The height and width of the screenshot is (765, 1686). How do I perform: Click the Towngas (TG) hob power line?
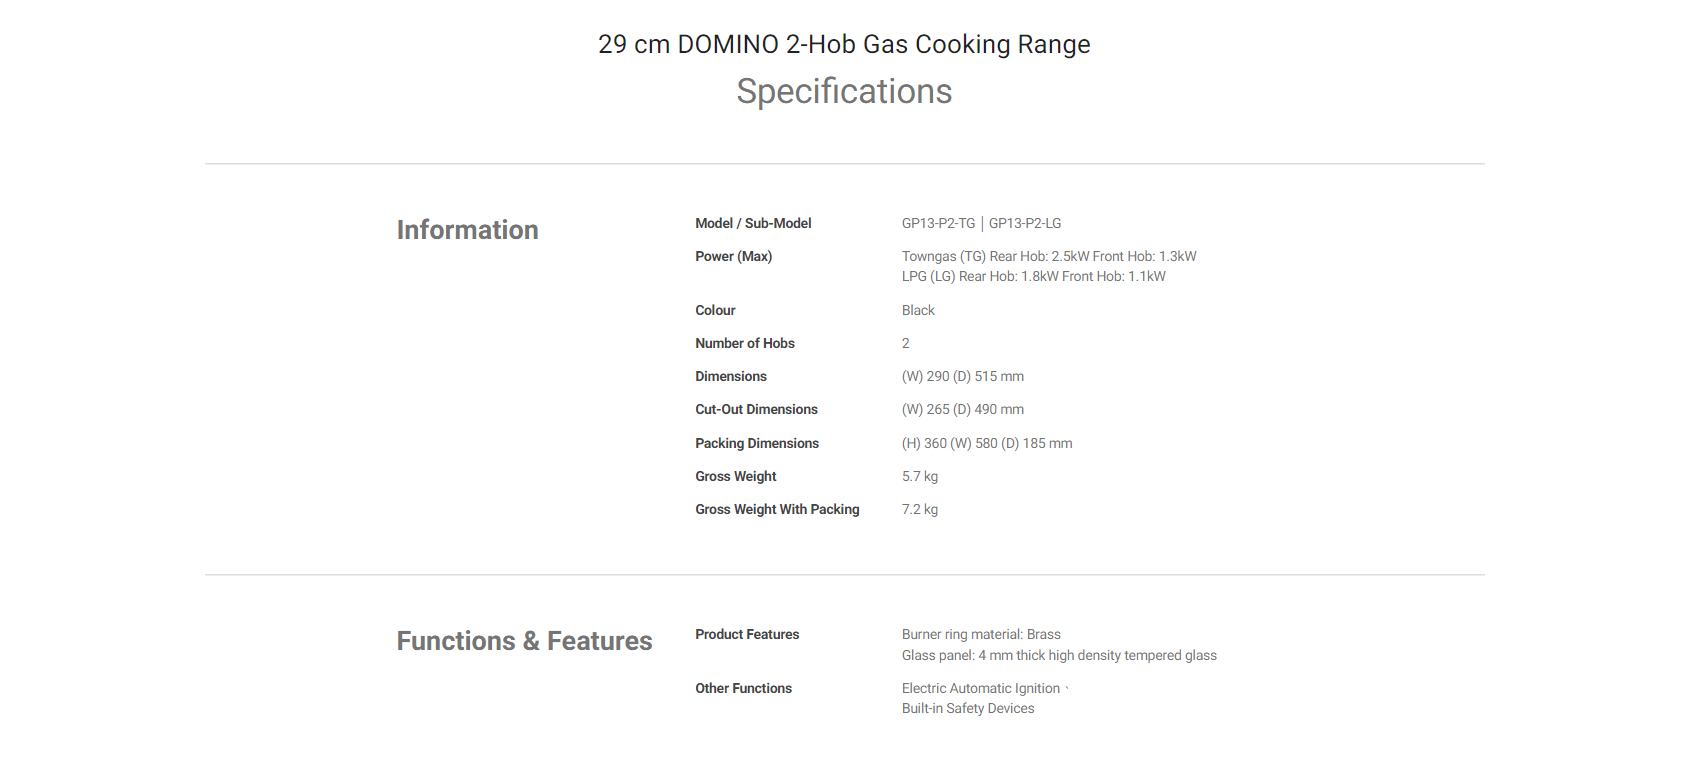(x=1049, y=256)
